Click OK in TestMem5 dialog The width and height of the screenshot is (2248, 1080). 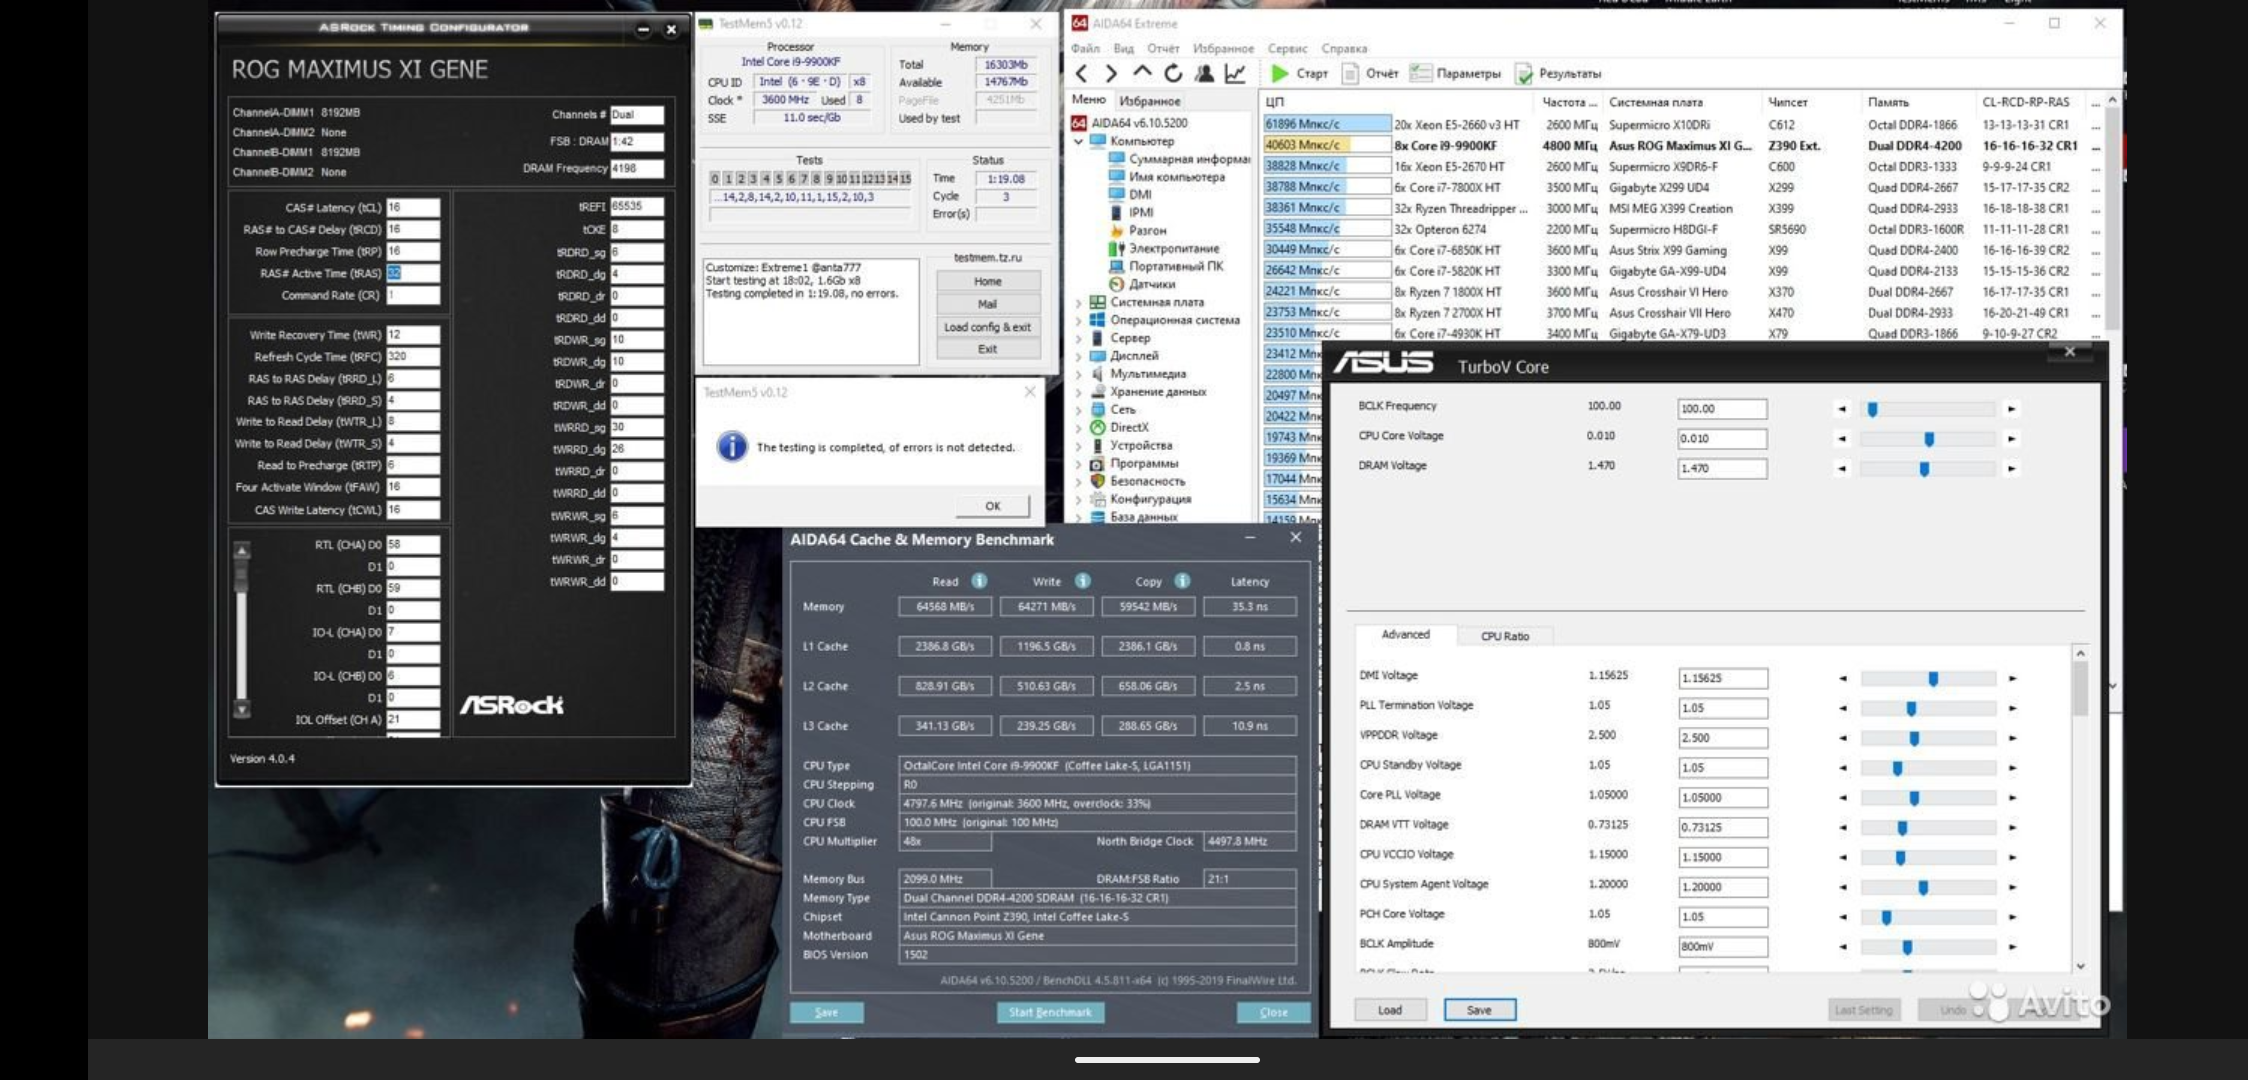tap(991, 506)
